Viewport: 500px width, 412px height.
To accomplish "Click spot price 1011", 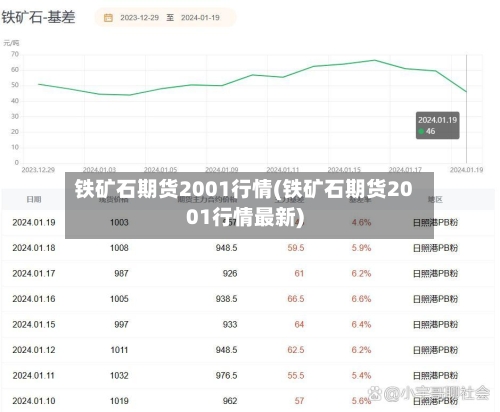I will 119,350.
